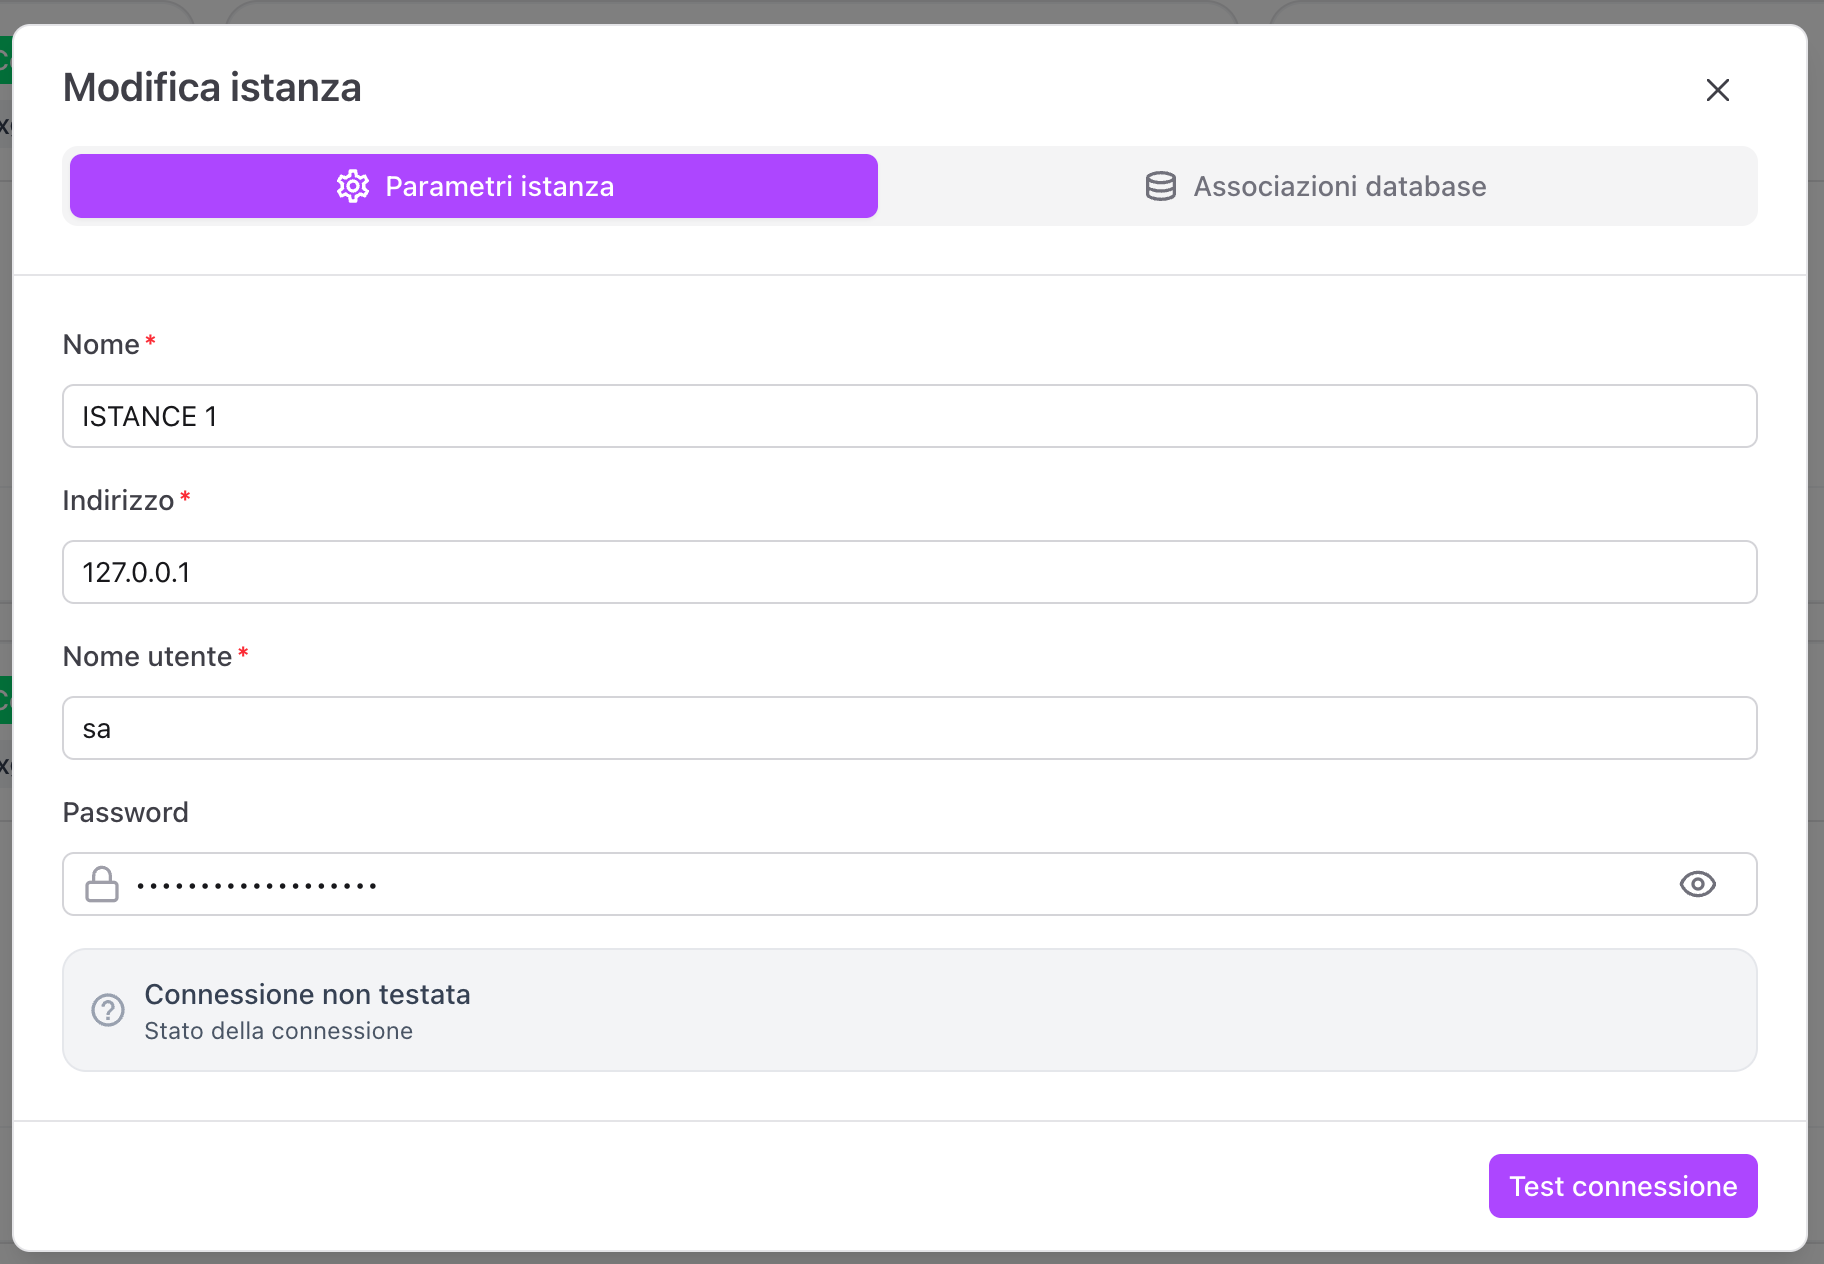Click the Modifica istanza dialog title
This screenshot has width=1824, height=1264.
pyautogui.click(x=212, y=88)
